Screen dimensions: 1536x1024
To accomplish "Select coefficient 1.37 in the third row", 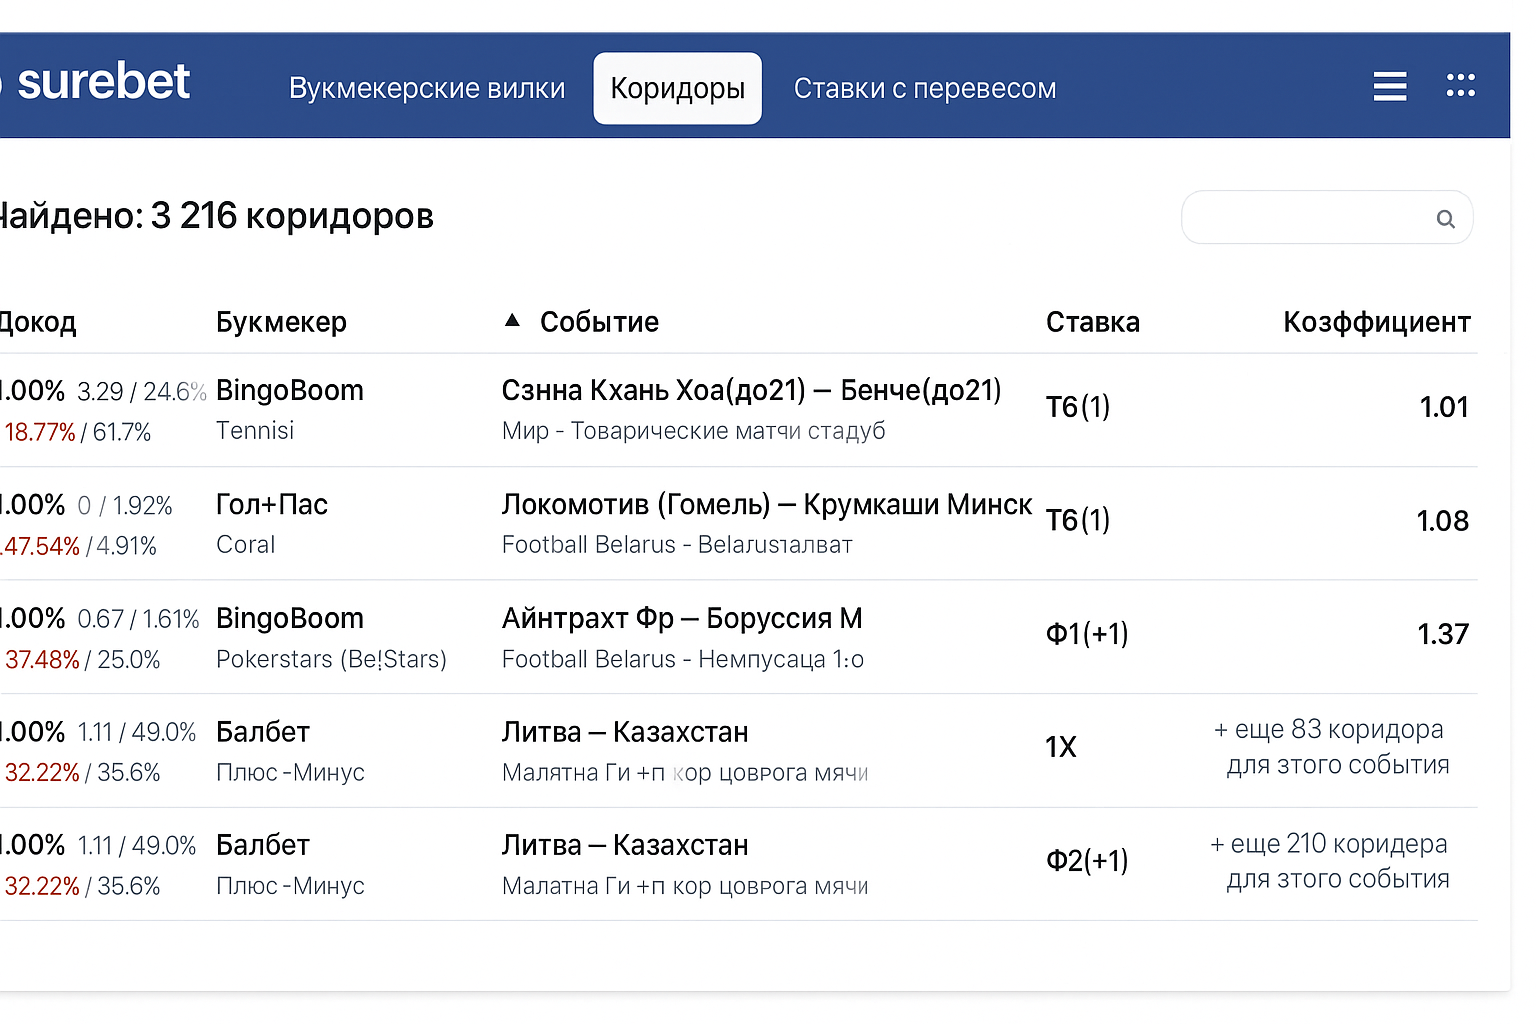I will coord(1443,633).
